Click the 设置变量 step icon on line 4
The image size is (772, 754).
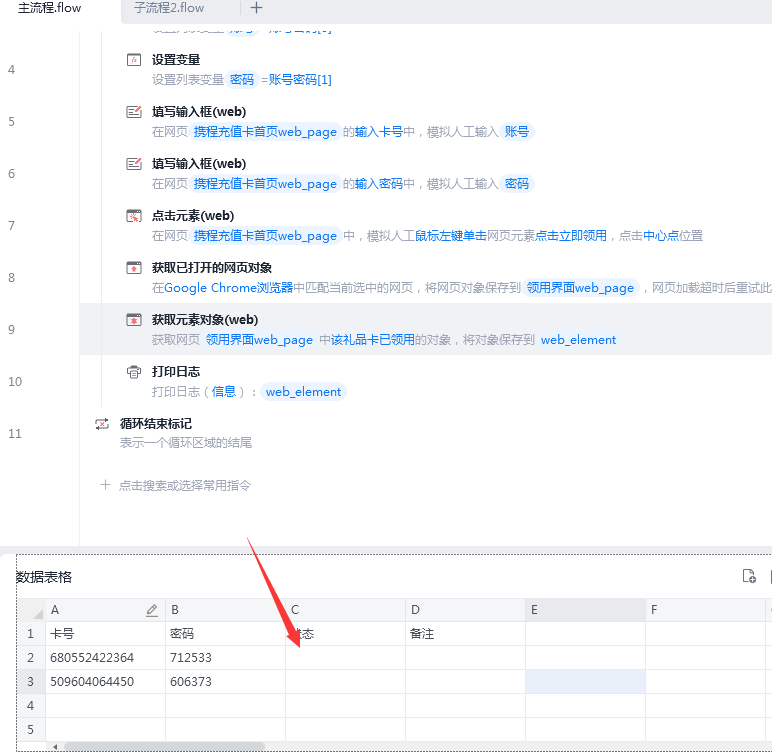[x=134, y=60]
